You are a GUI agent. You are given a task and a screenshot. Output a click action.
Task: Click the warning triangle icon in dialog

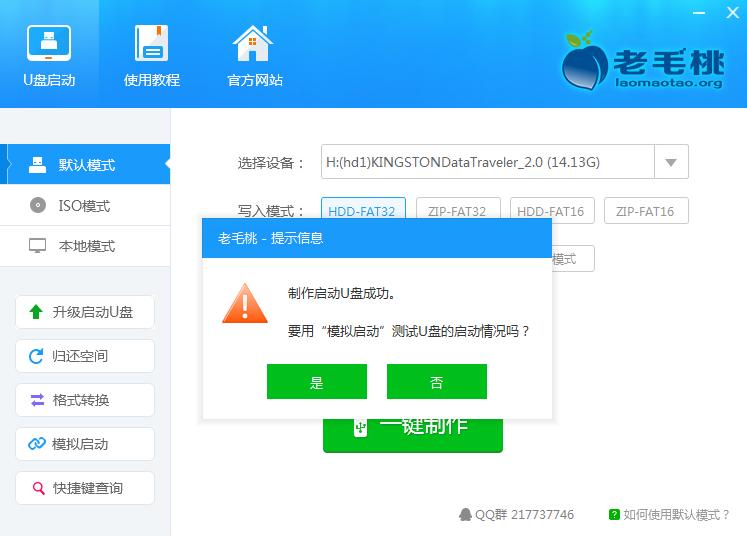pos(245,303)
